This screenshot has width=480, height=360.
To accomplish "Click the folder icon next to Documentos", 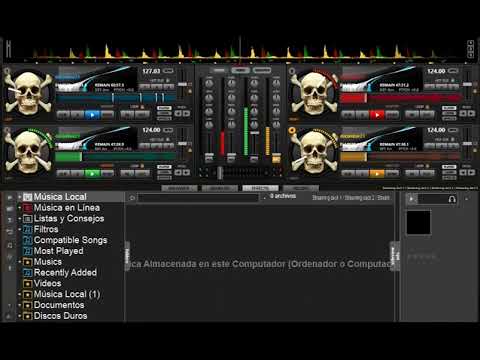I will (28, 305).
